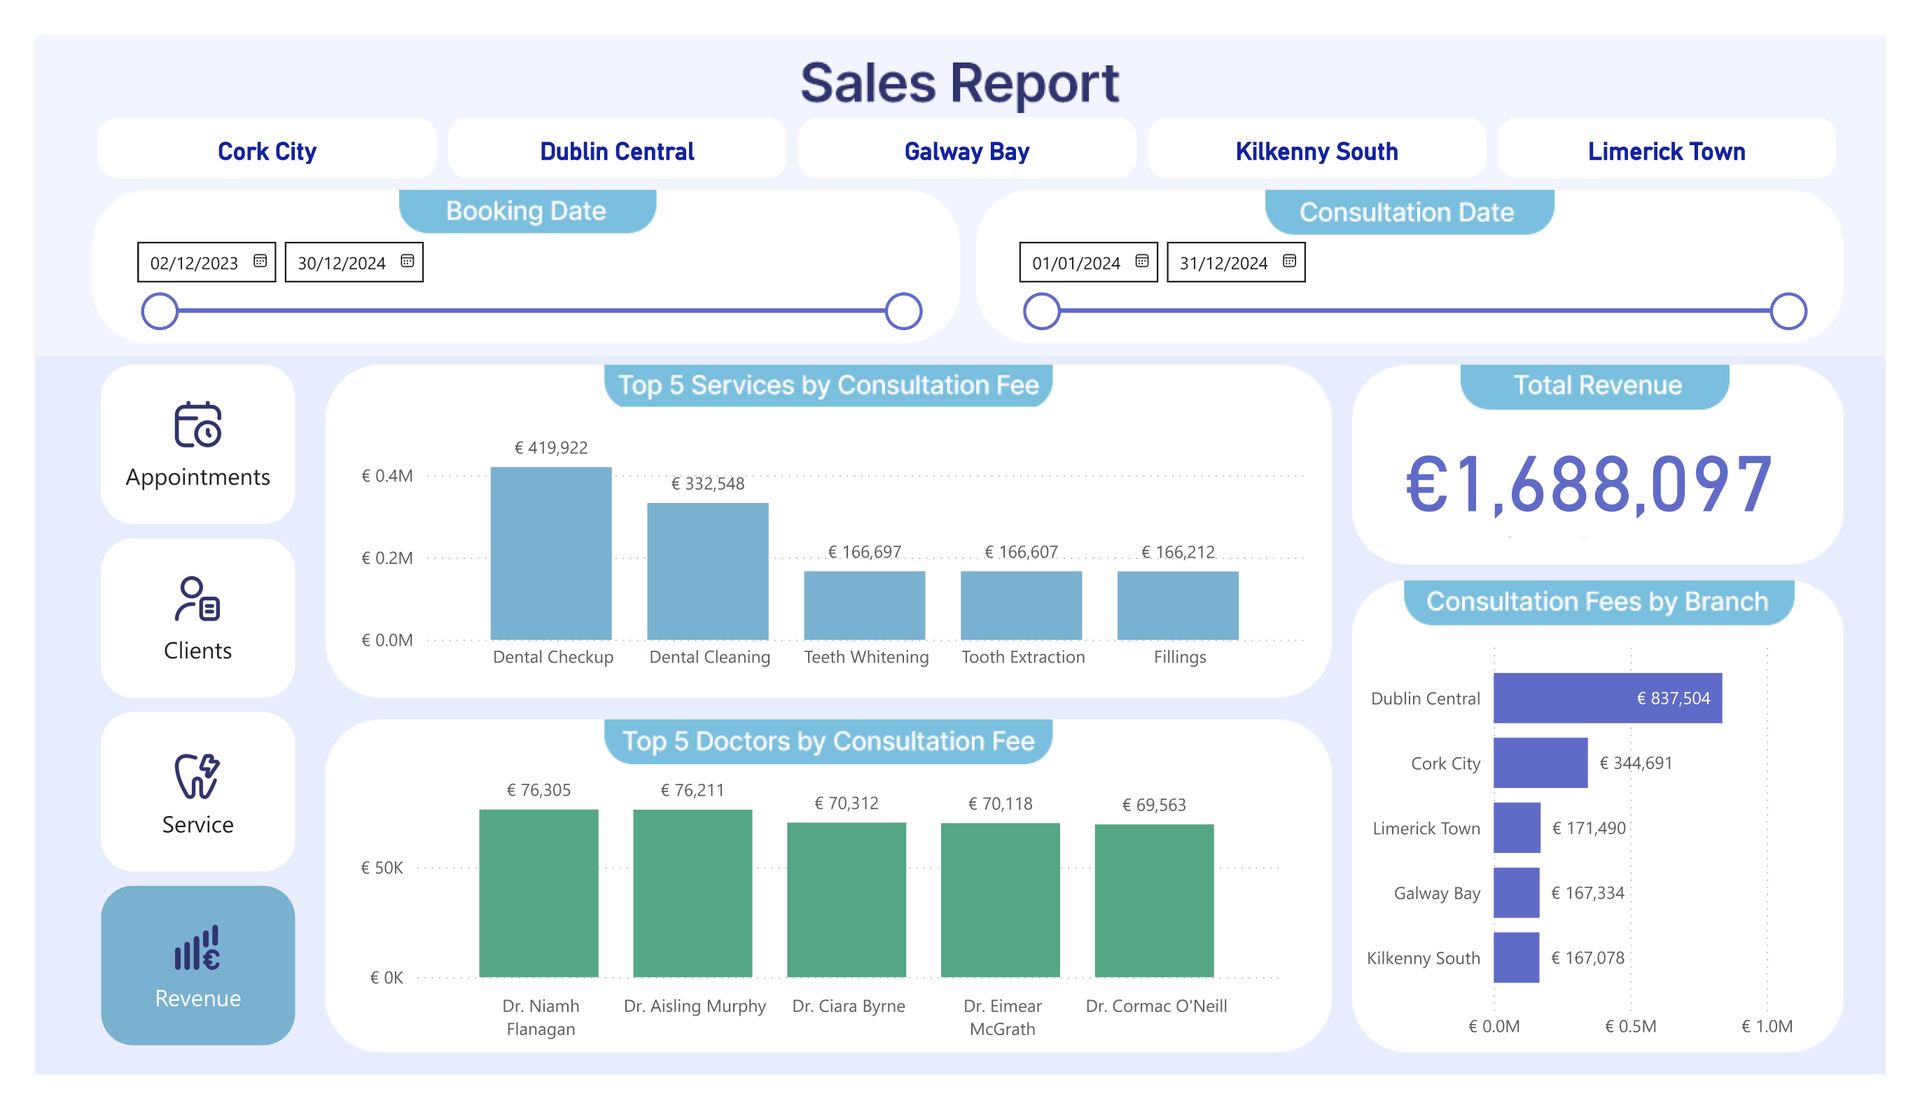Select the Dublin Central branch bar
Image resolution: width=1920 pixels, height=1111 pixels.
(x=1608, y=698)
